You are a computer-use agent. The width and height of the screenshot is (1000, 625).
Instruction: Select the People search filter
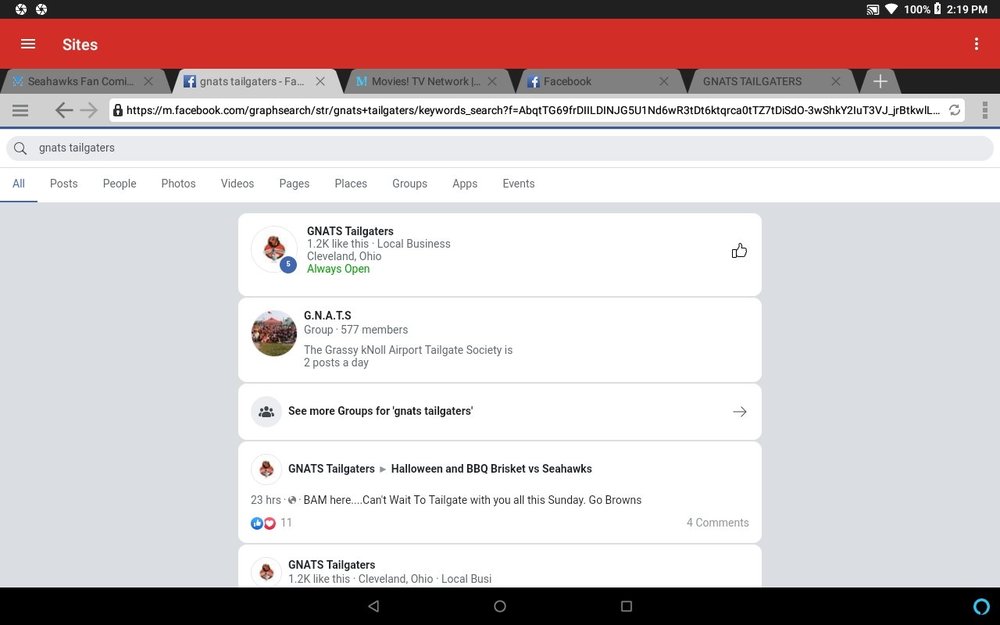120,184
